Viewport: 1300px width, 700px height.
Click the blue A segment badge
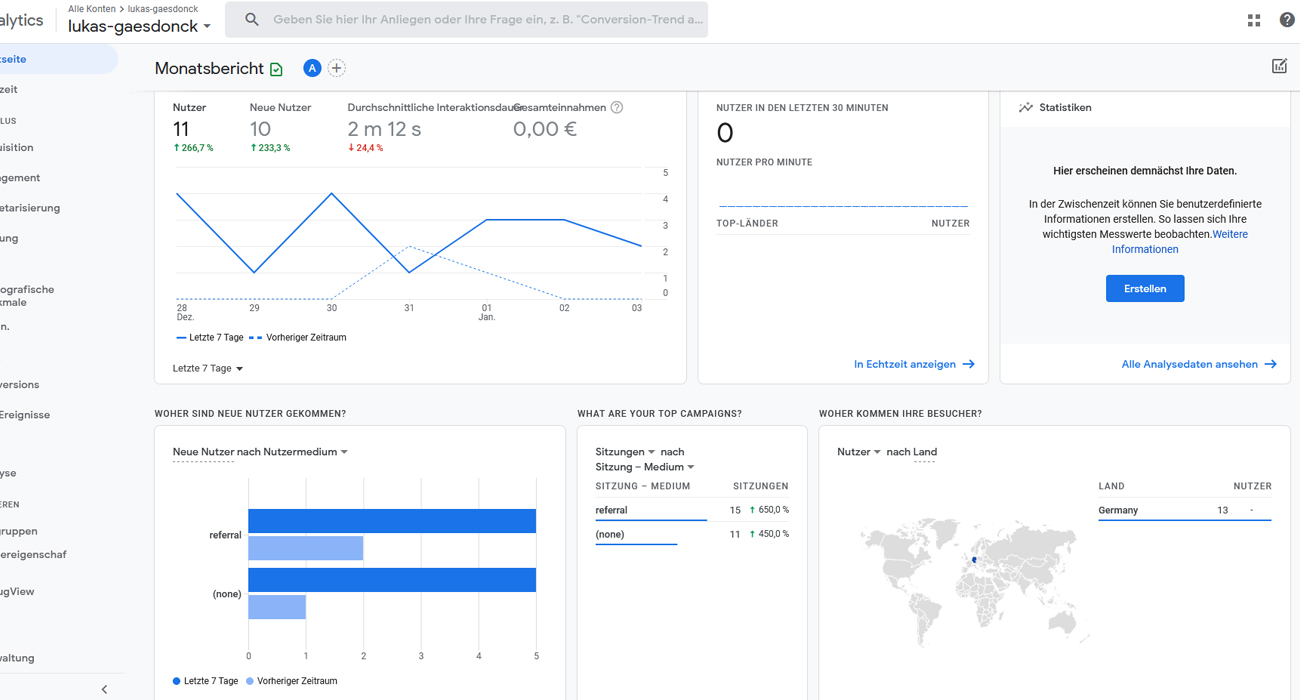[312, 68]
